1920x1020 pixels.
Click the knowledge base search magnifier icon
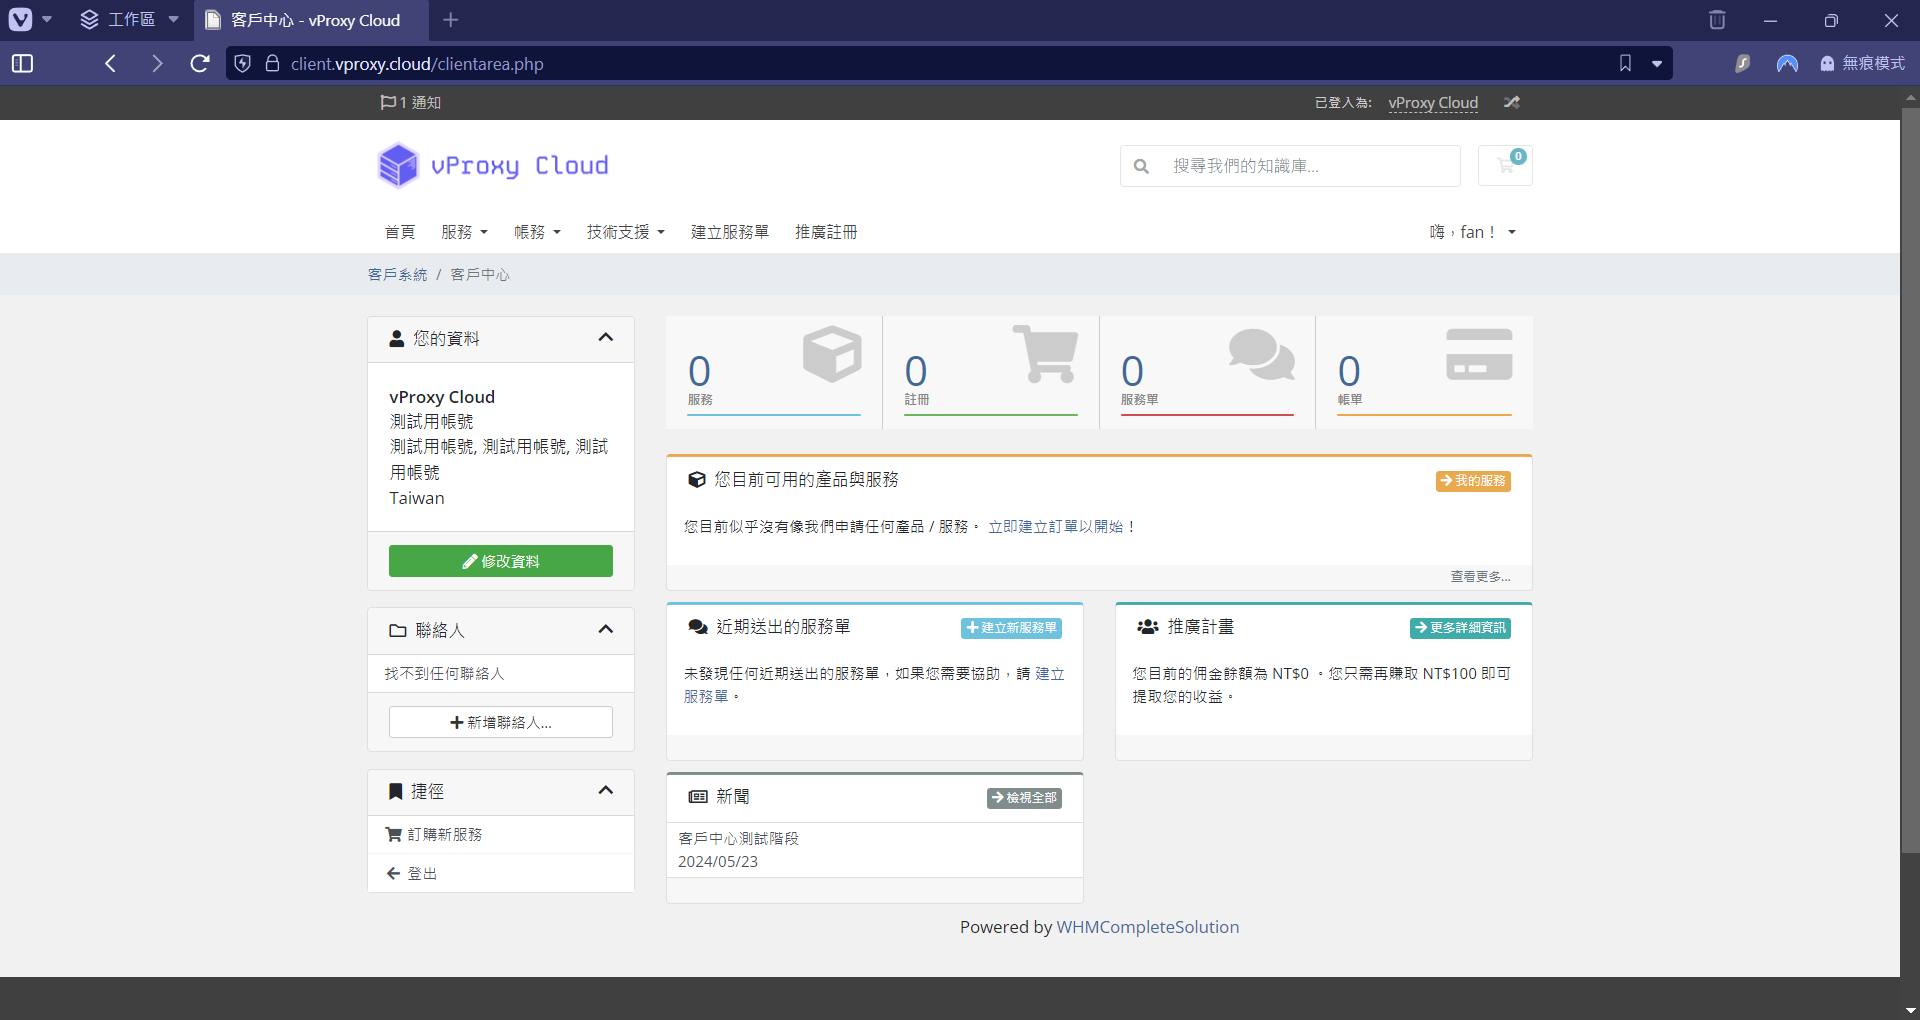(x=1143, y=165)
